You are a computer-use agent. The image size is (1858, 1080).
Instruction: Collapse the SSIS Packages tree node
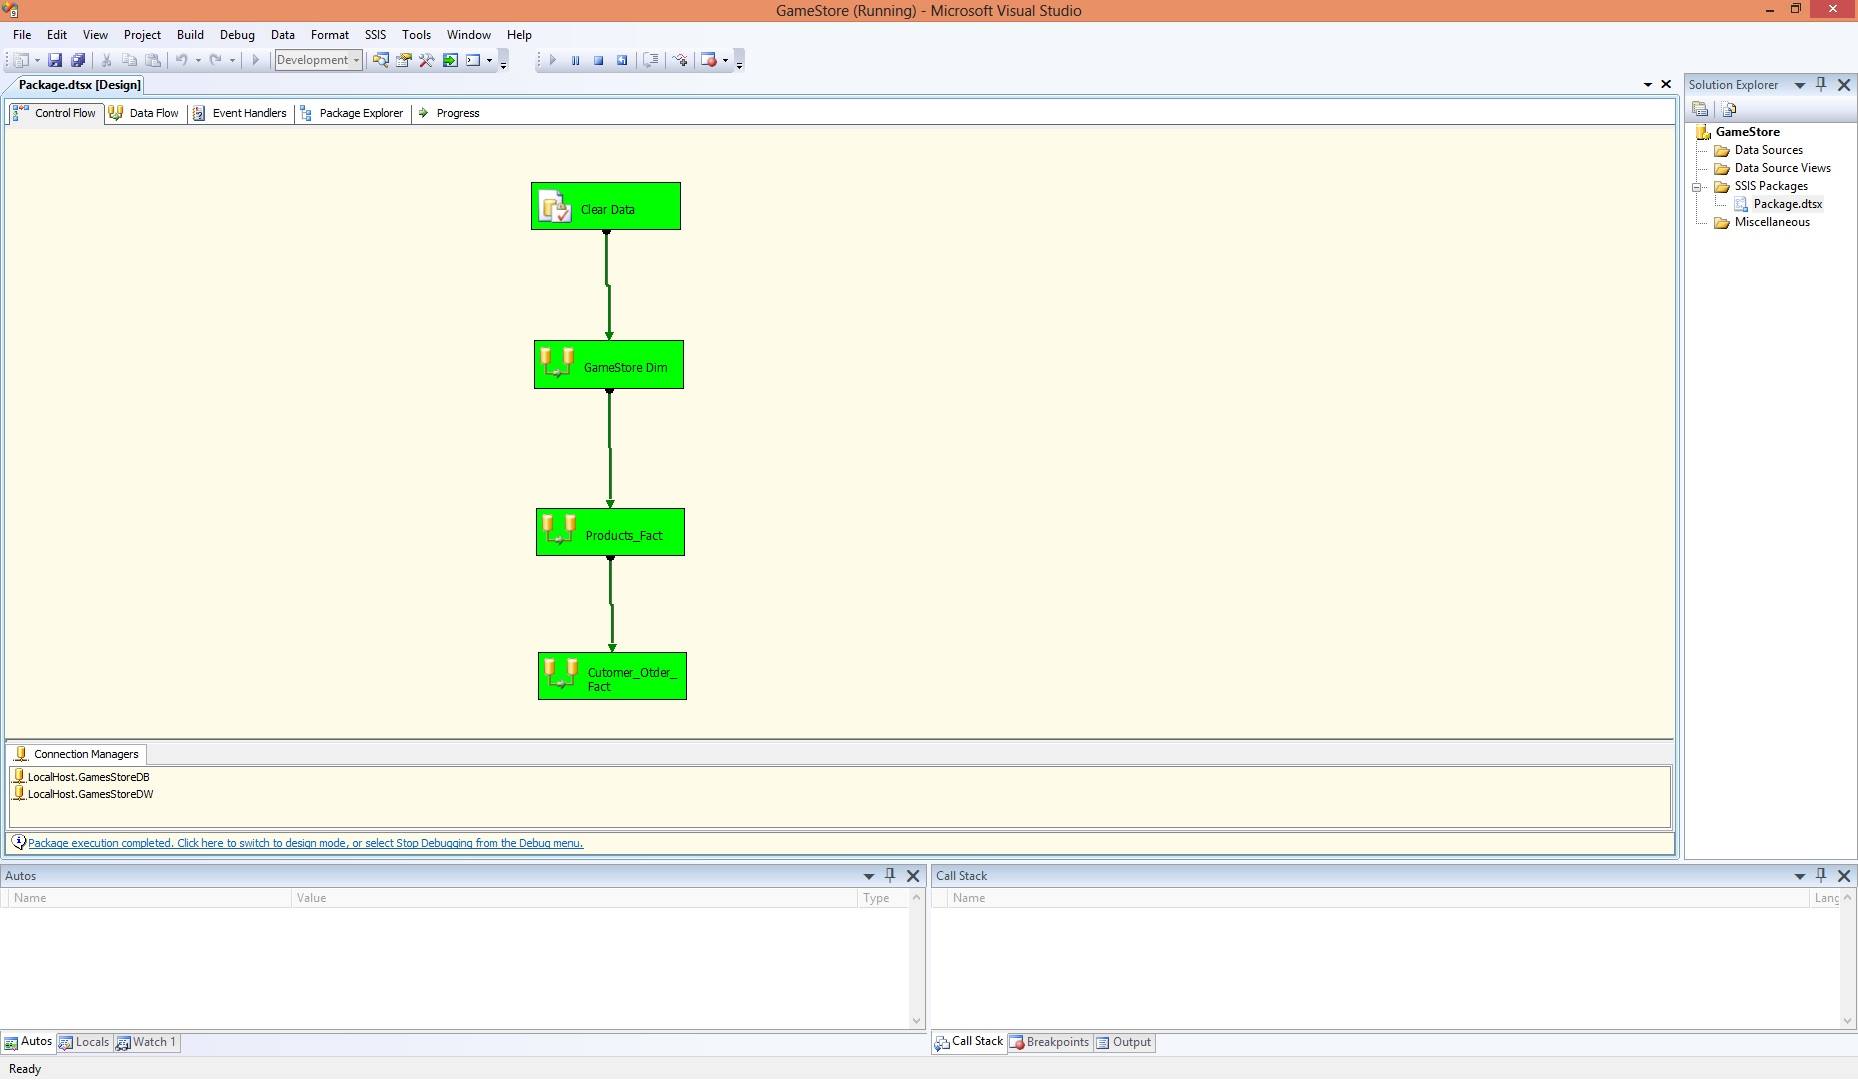click(x=1697, y=187)
